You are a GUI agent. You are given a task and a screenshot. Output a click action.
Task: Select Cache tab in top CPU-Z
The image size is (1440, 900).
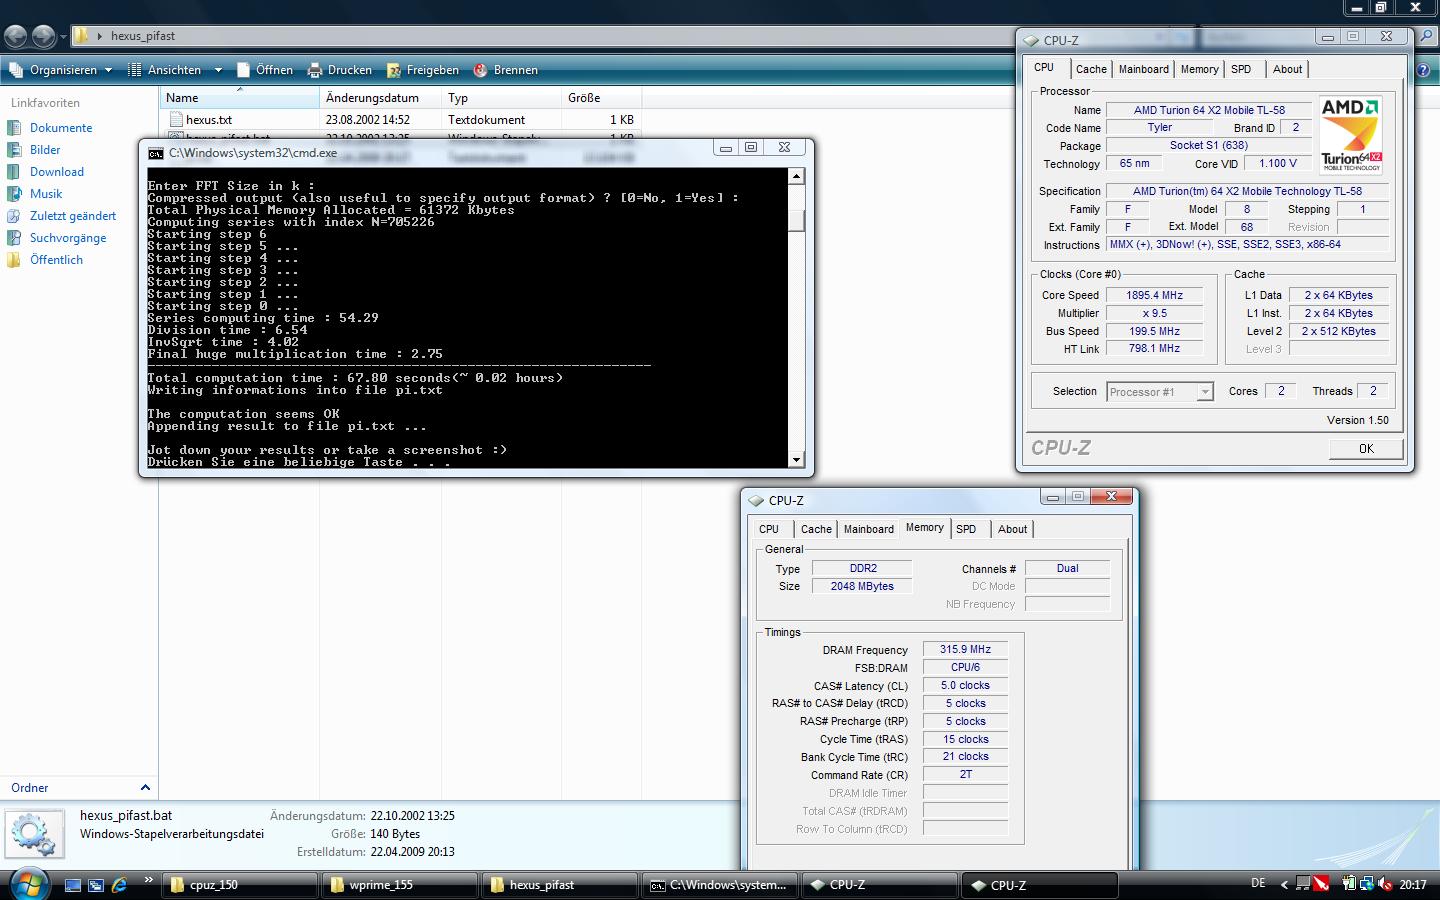coord(1091,69)
